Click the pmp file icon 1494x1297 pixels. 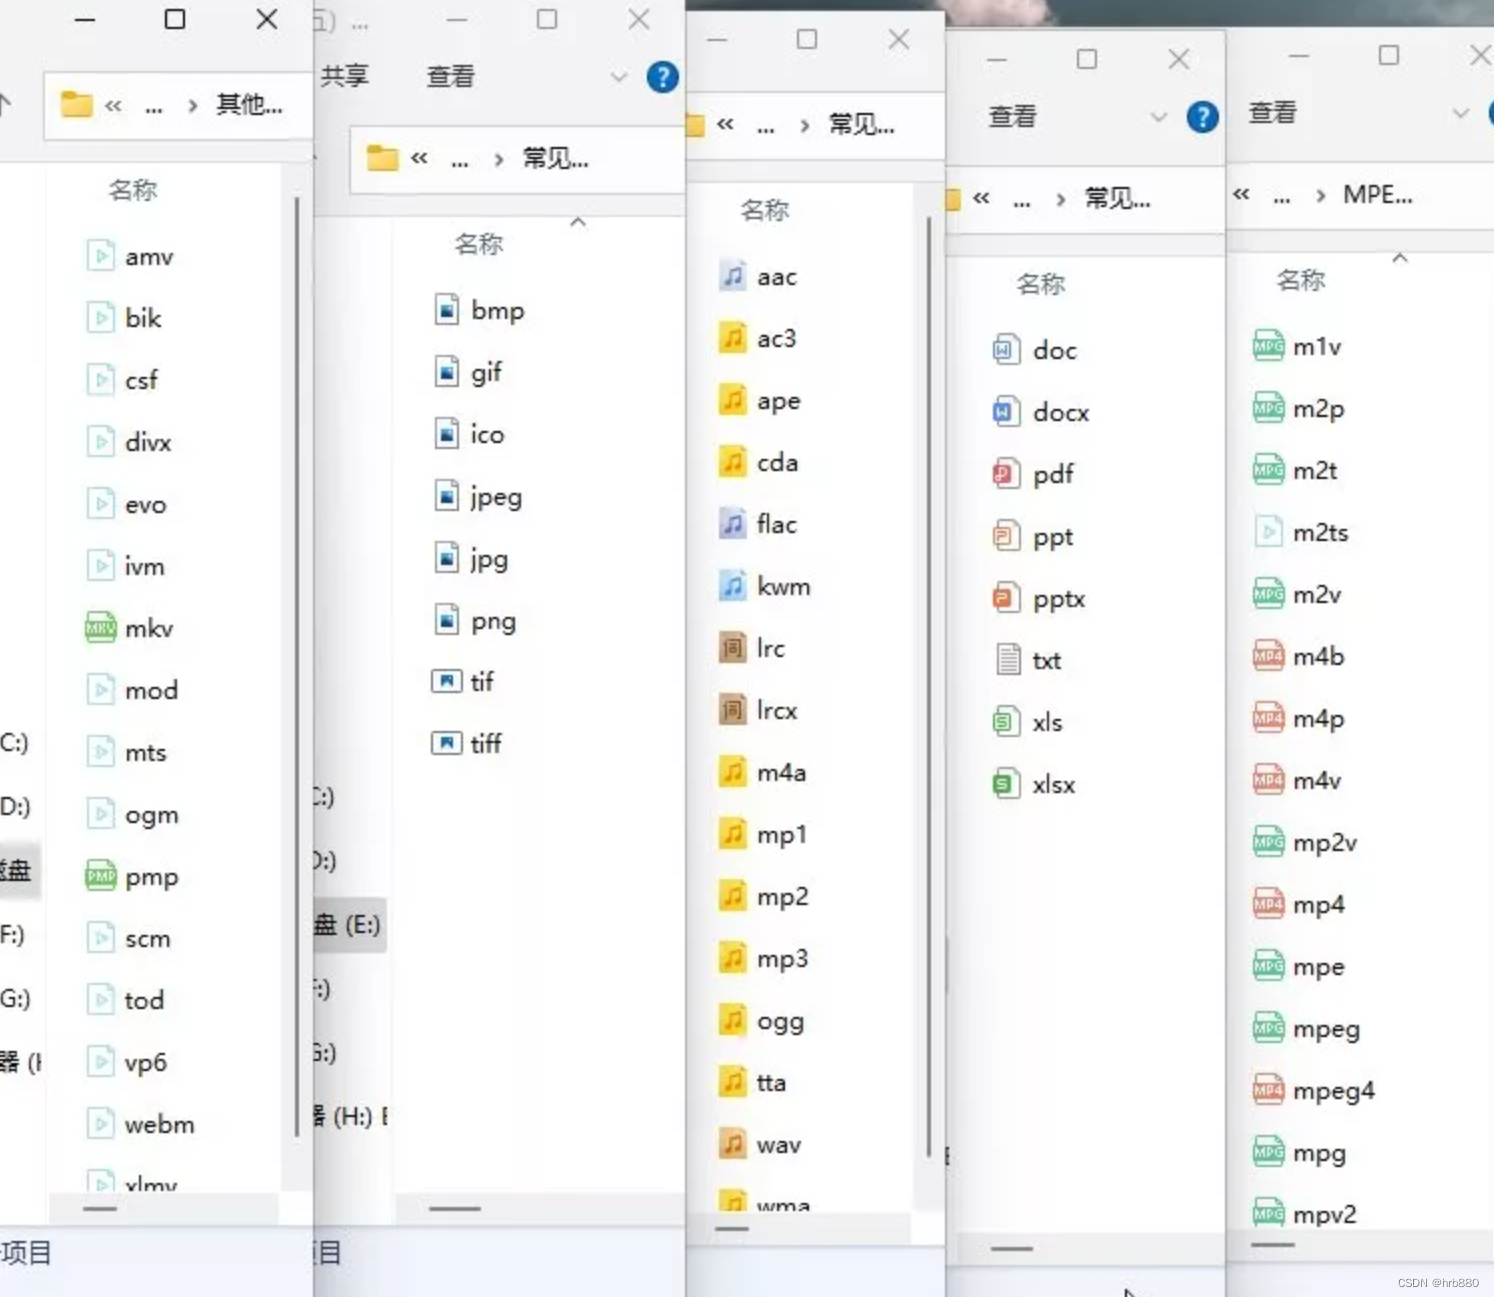[100, 876]
